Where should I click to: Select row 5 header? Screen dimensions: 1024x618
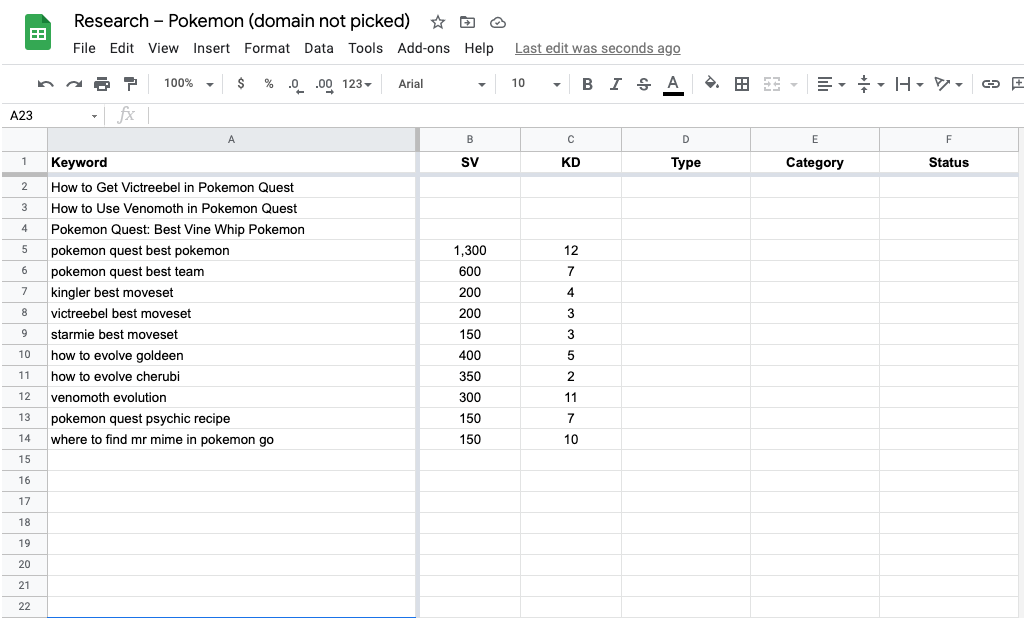pos(24,250)
